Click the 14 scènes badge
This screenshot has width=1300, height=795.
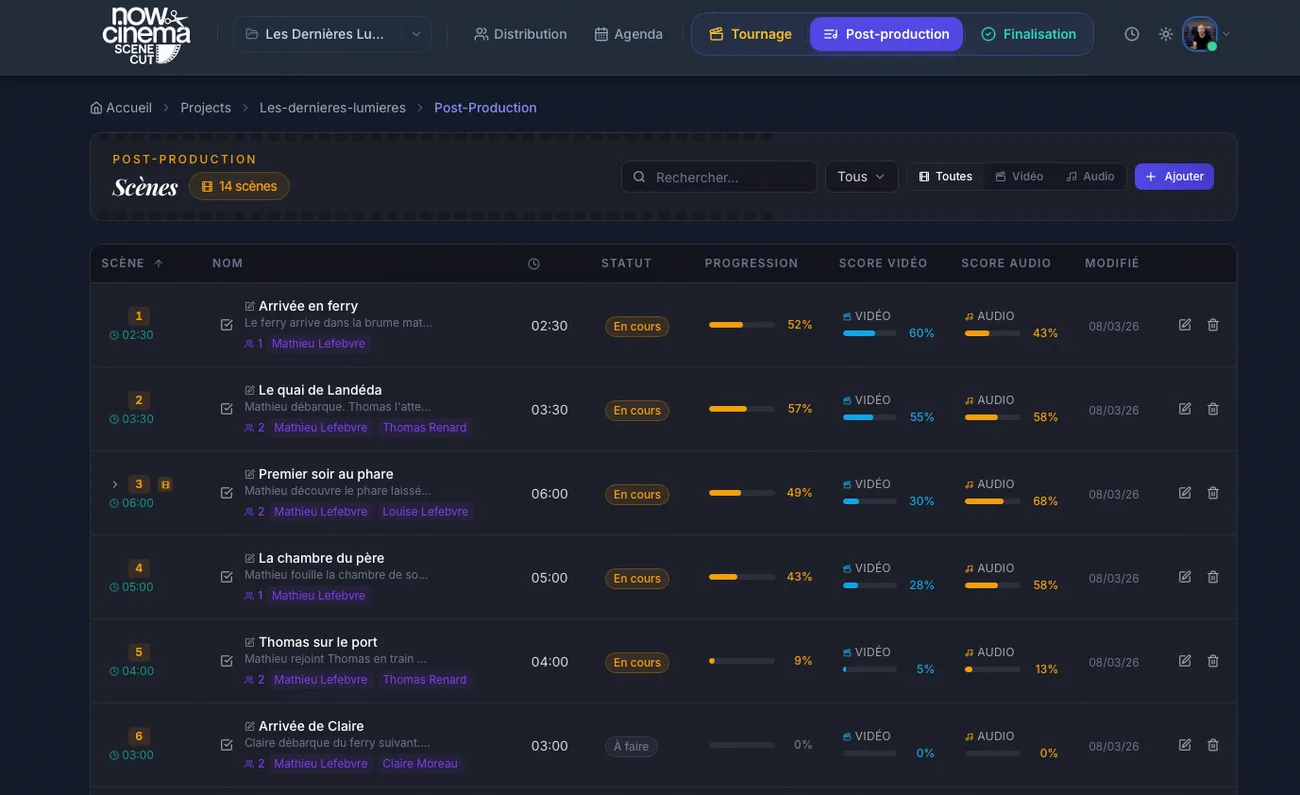pos(239,186)
